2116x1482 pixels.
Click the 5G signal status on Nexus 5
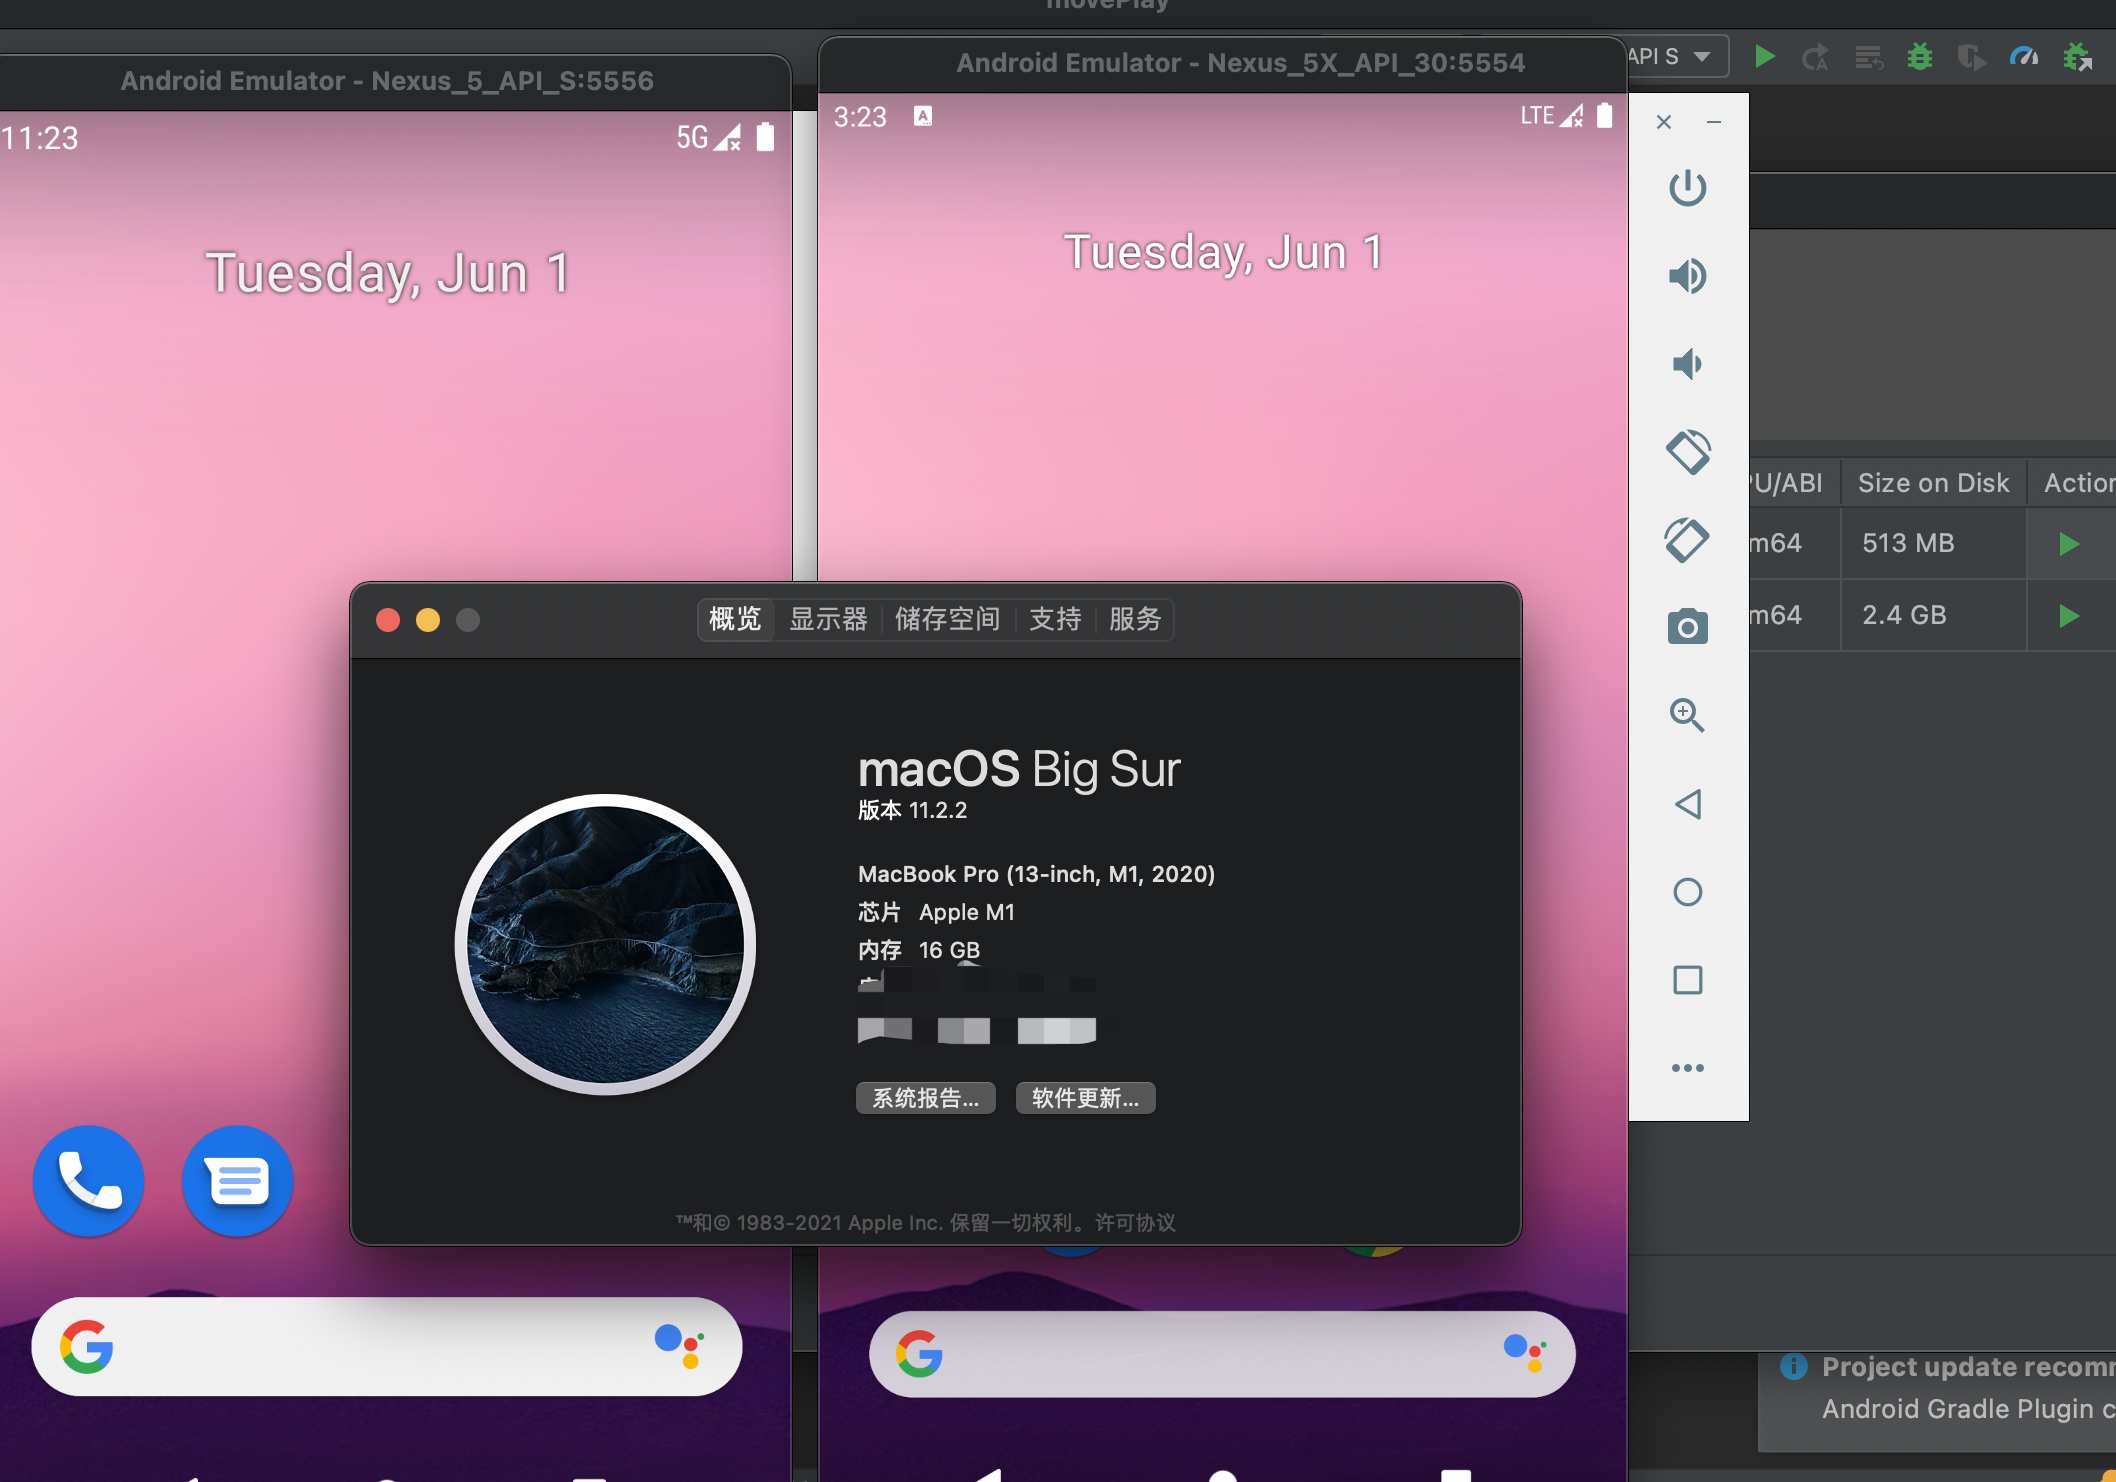pyautogui.click(x=708, y=137)
